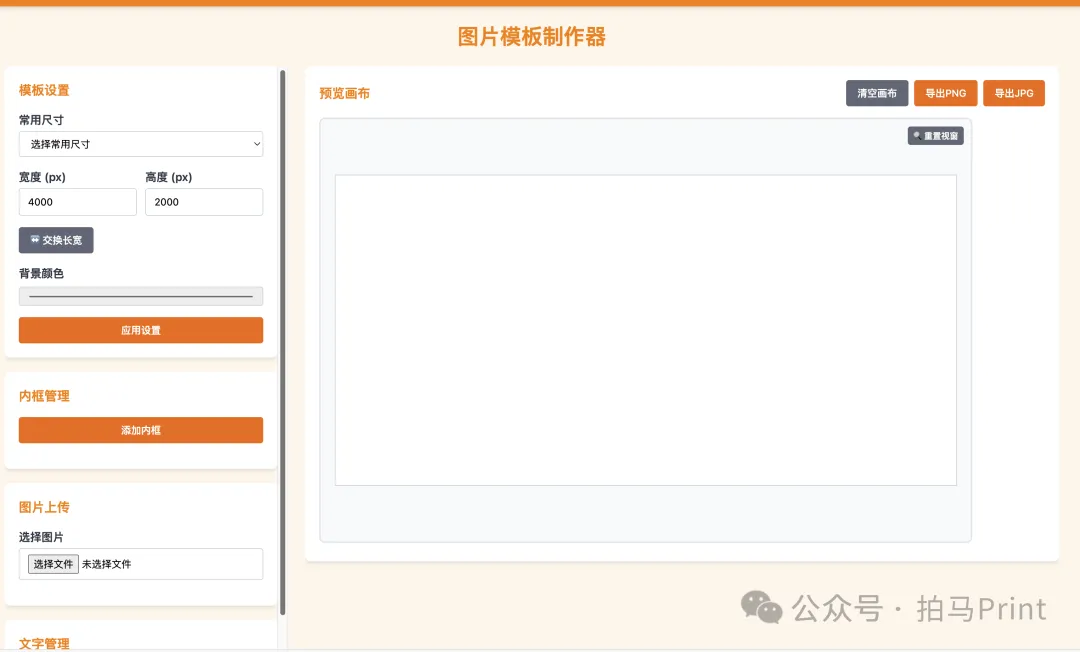
Task: Click the magnifier icon on 重置视窗
Action: 917,136
